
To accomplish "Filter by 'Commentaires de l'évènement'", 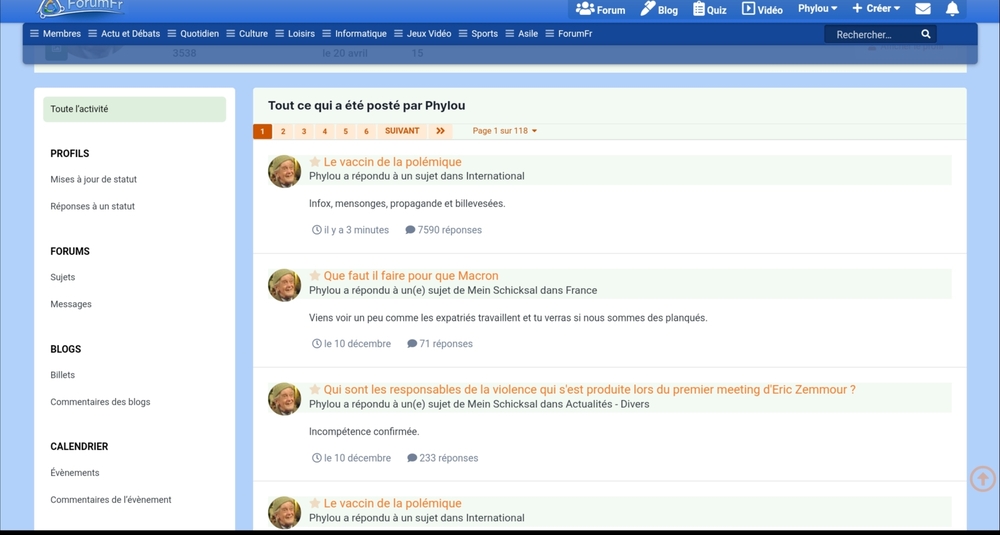I will tap(111, 500).
